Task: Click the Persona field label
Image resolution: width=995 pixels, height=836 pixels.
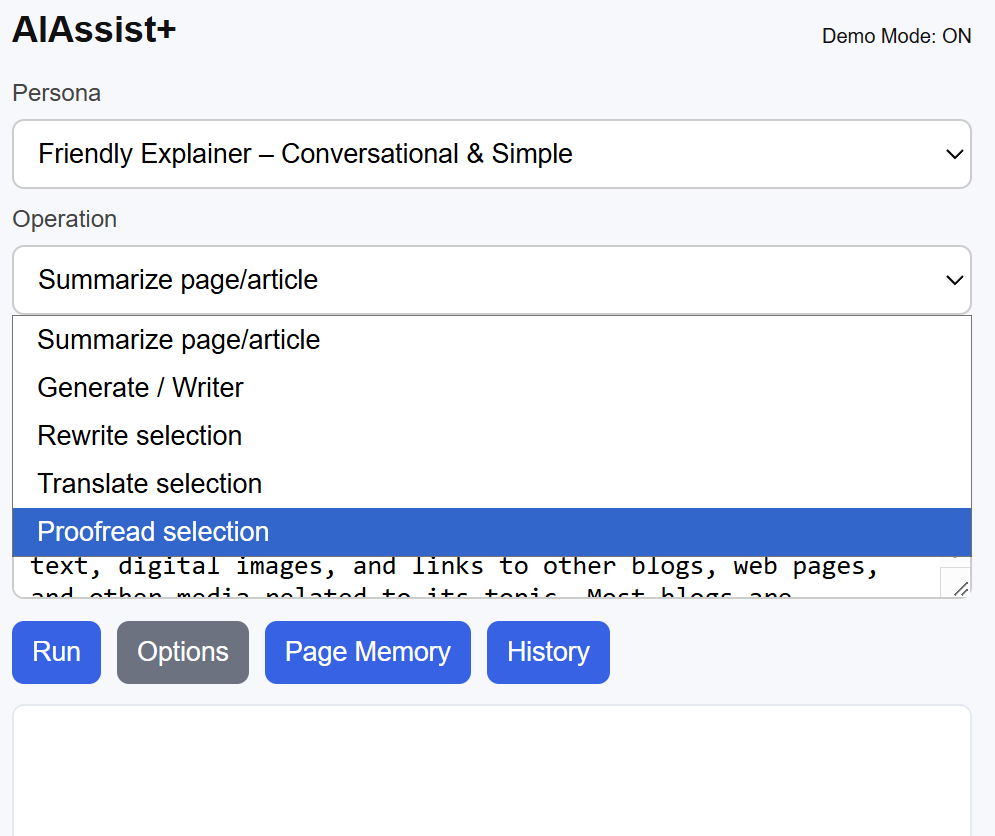Action: coord(56,93)
